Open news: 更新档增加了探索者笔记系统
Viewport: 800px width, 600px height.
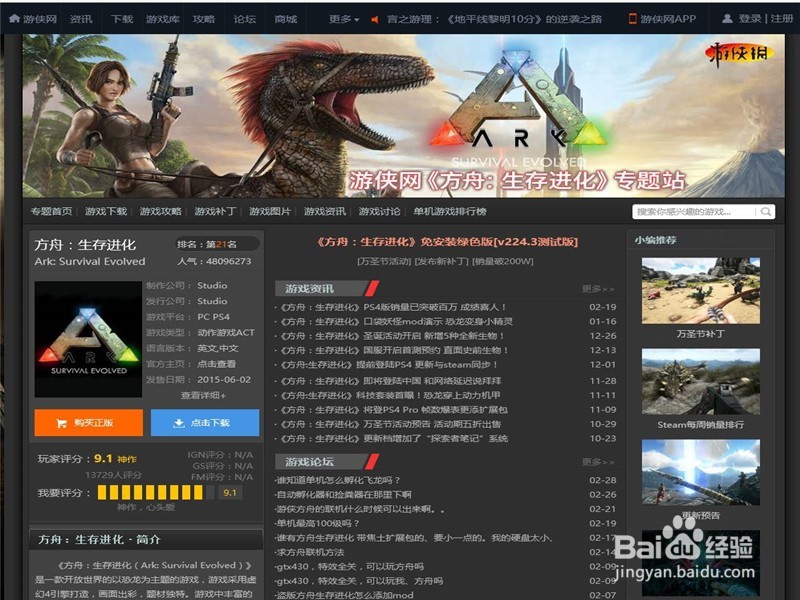pos(394,438)
